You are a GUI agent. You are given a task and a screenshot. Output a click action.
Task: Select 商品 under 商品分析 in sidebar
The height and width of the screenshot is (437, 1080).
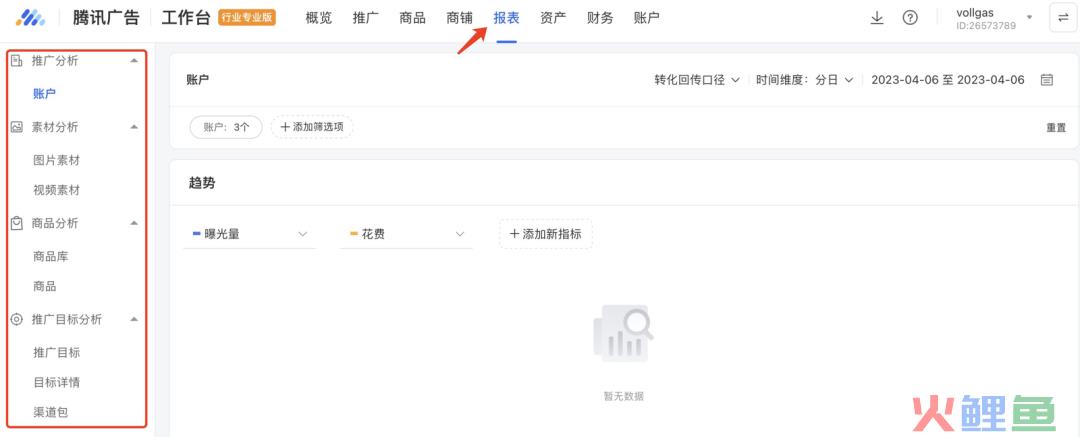pyautogui.click(x=45, y=287)
